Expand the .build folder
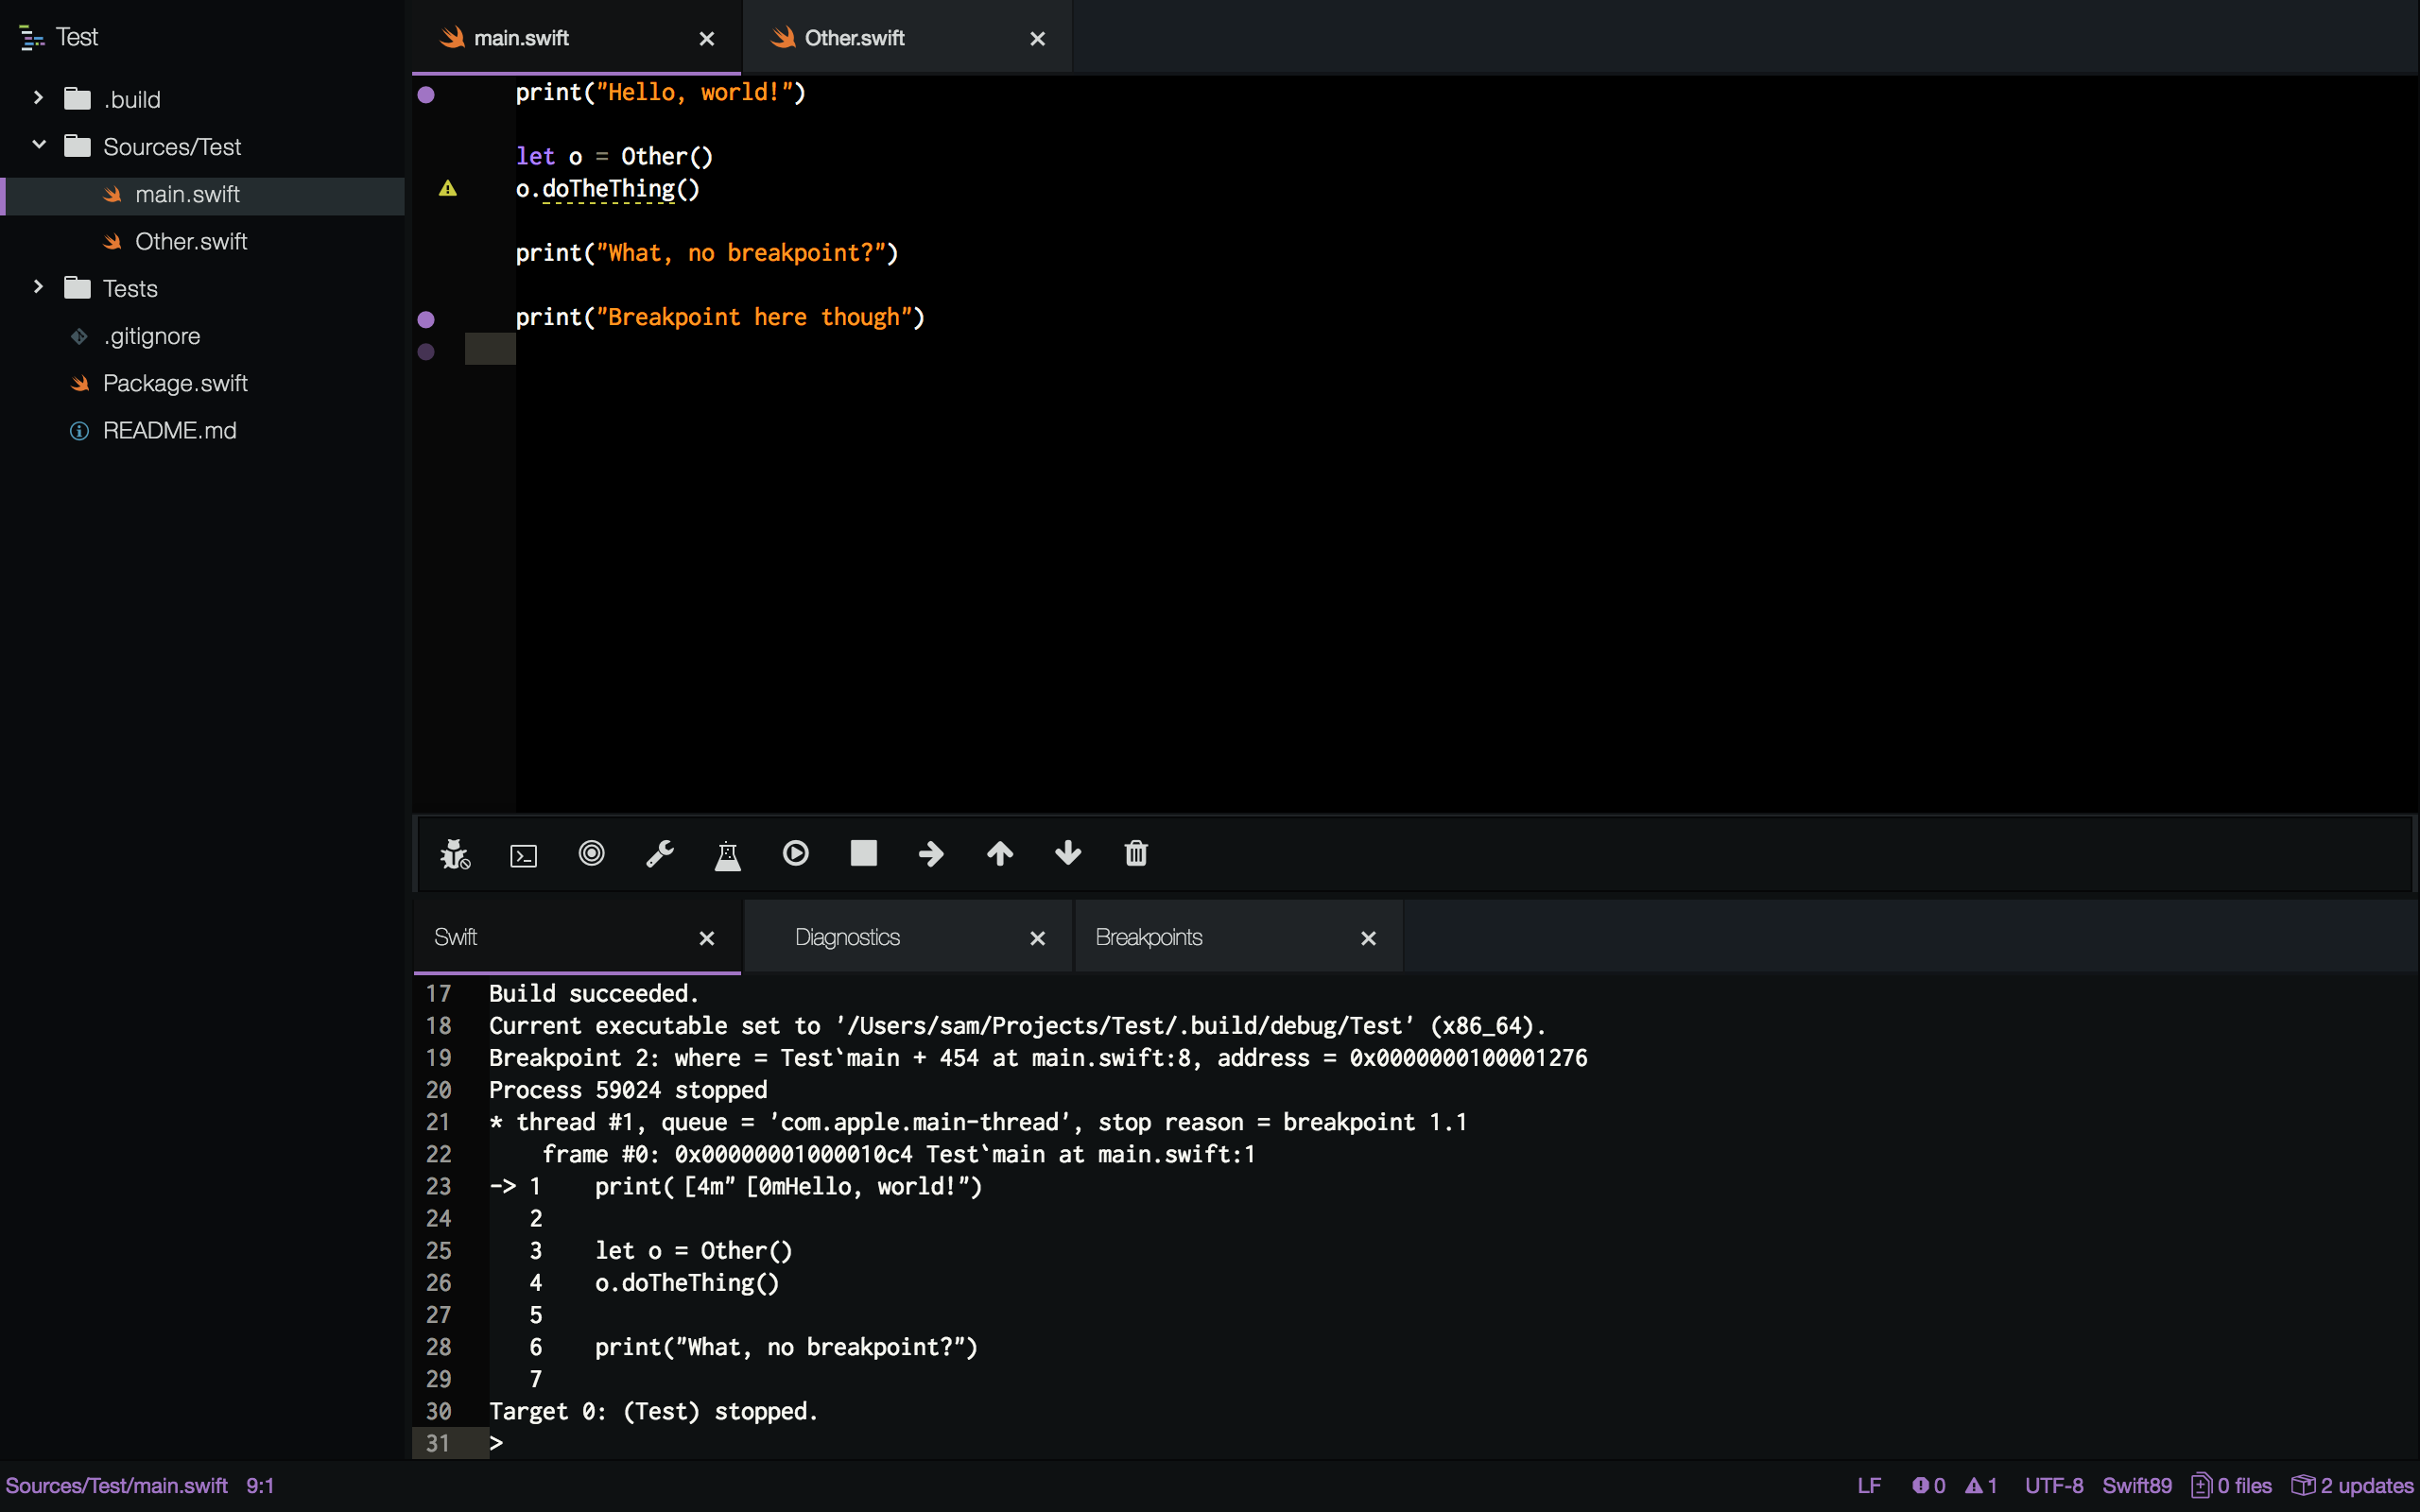Screen dimensions: 2420x1512 pyautogui.click(x=38, y=98)
